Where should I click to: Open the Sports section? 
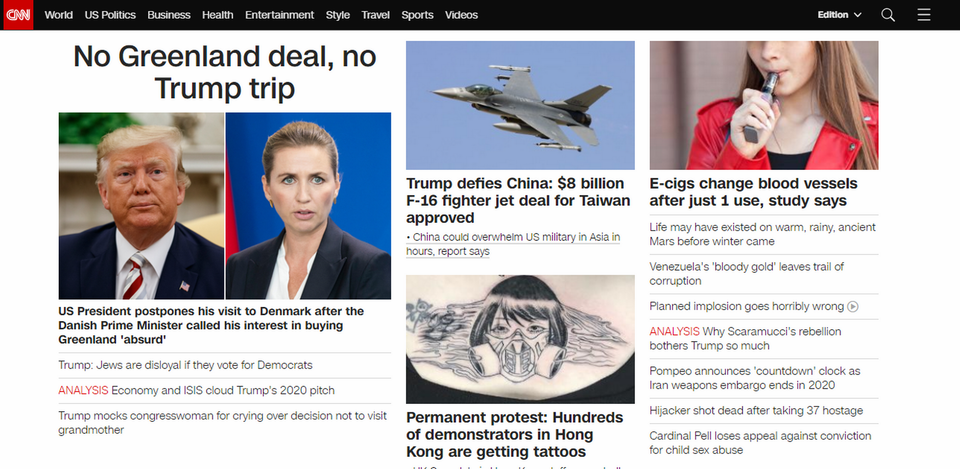[418, 15]
